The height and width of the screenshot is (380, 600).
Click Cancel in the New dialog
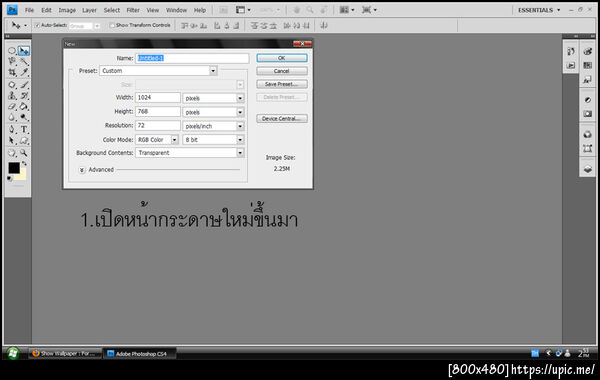pyautogui.click(x=282, y=71)
